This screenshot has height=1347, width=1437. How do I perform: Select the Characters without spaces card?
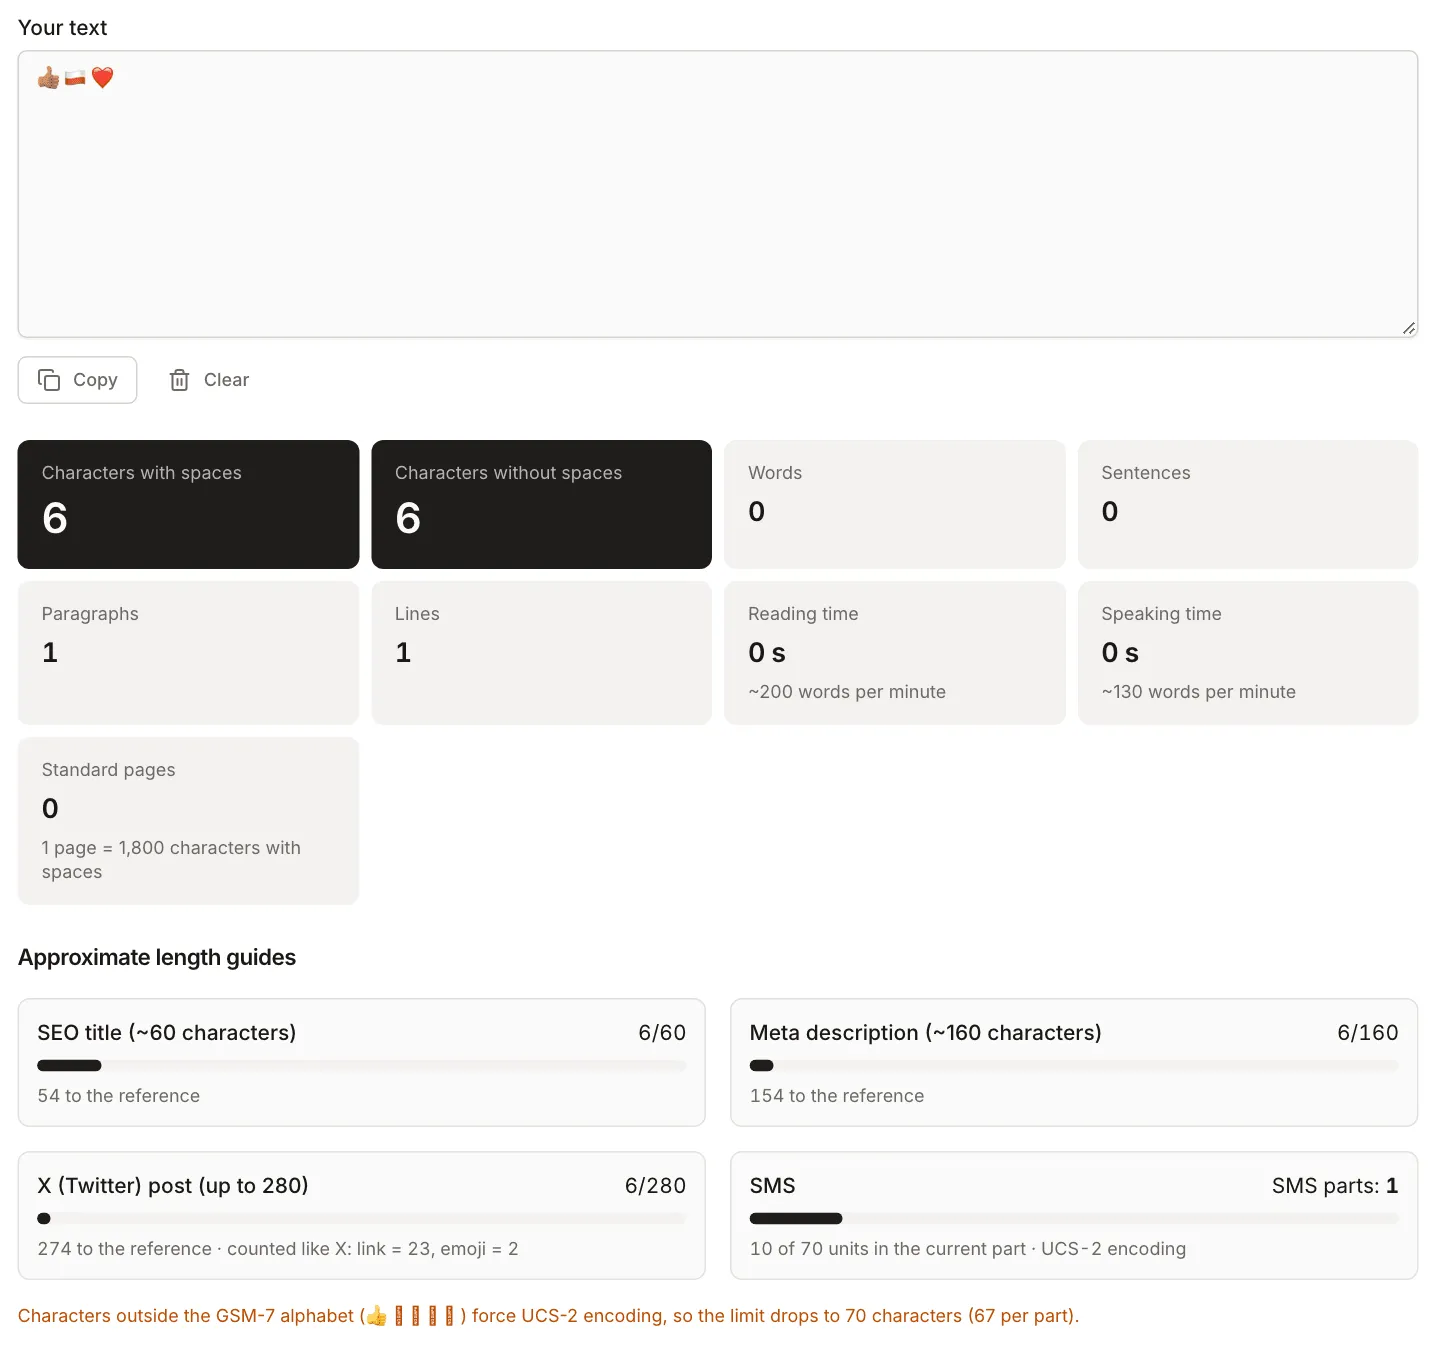pyautogui.click(x=542, y=504)
